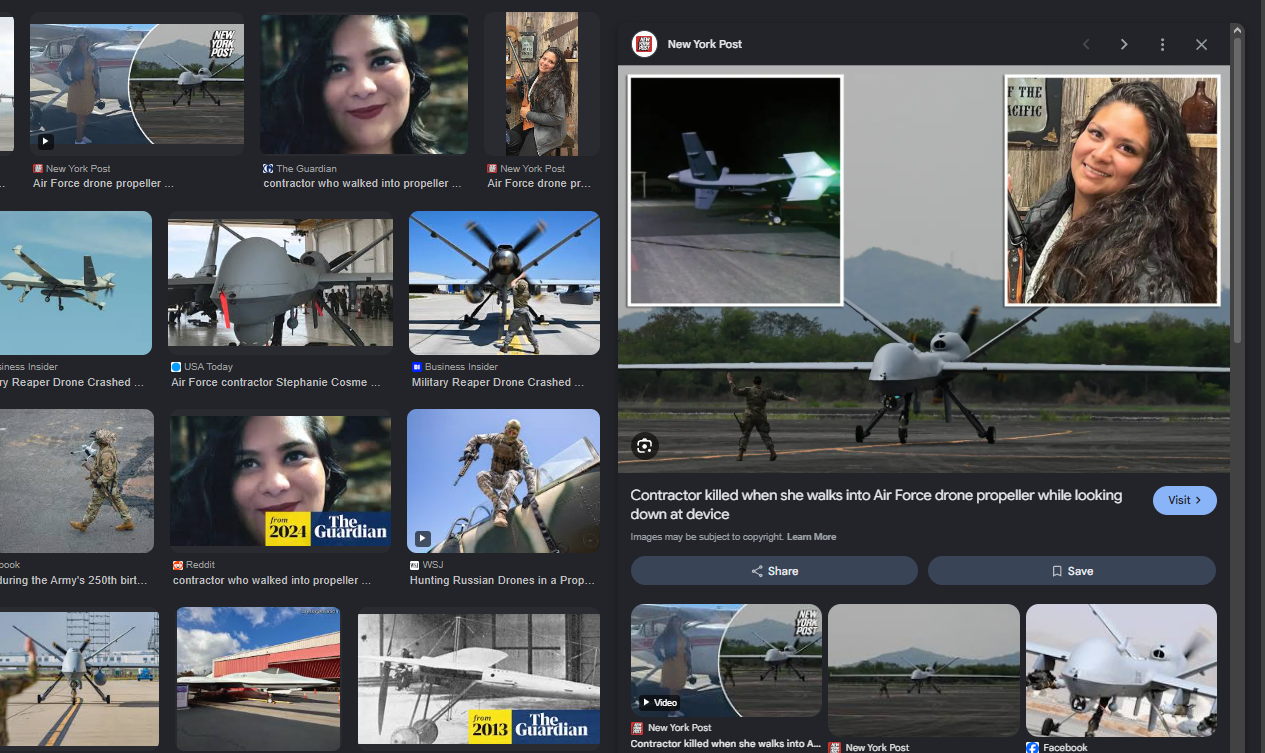The width and height of the screenshot is (1265, 753).
Task: Open the blue-sky Reaper drone in flight image
Action: click(x=76, y=283)
